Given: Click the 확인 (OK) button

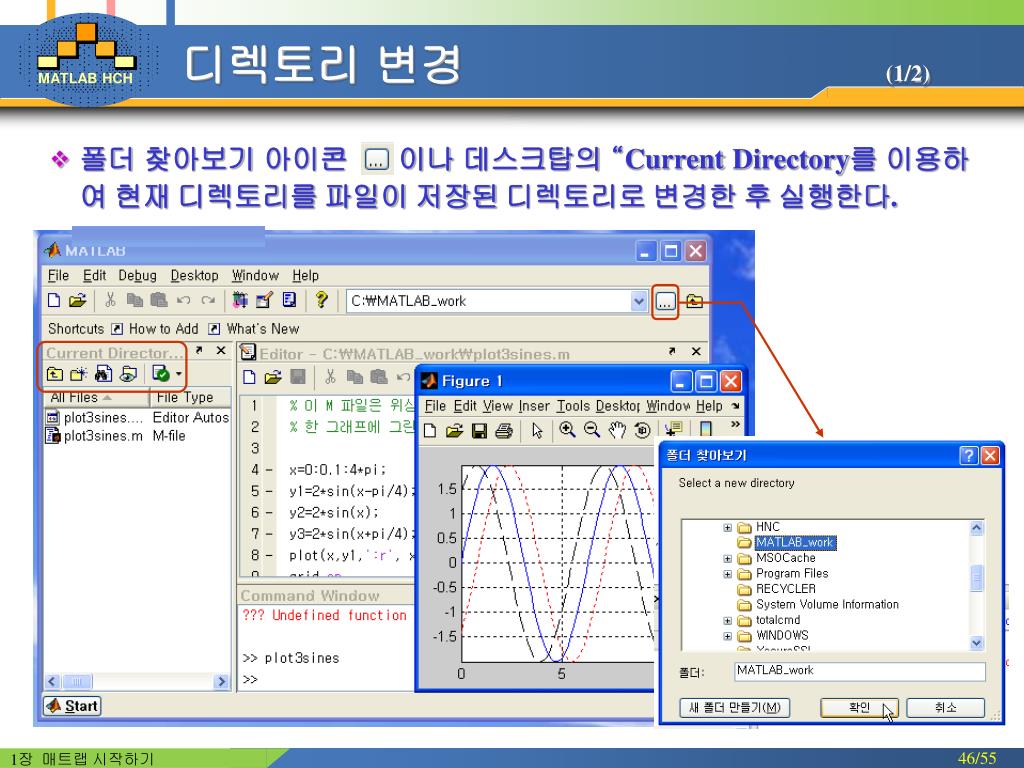Looking at the screenshot, I should pos(859,707).
